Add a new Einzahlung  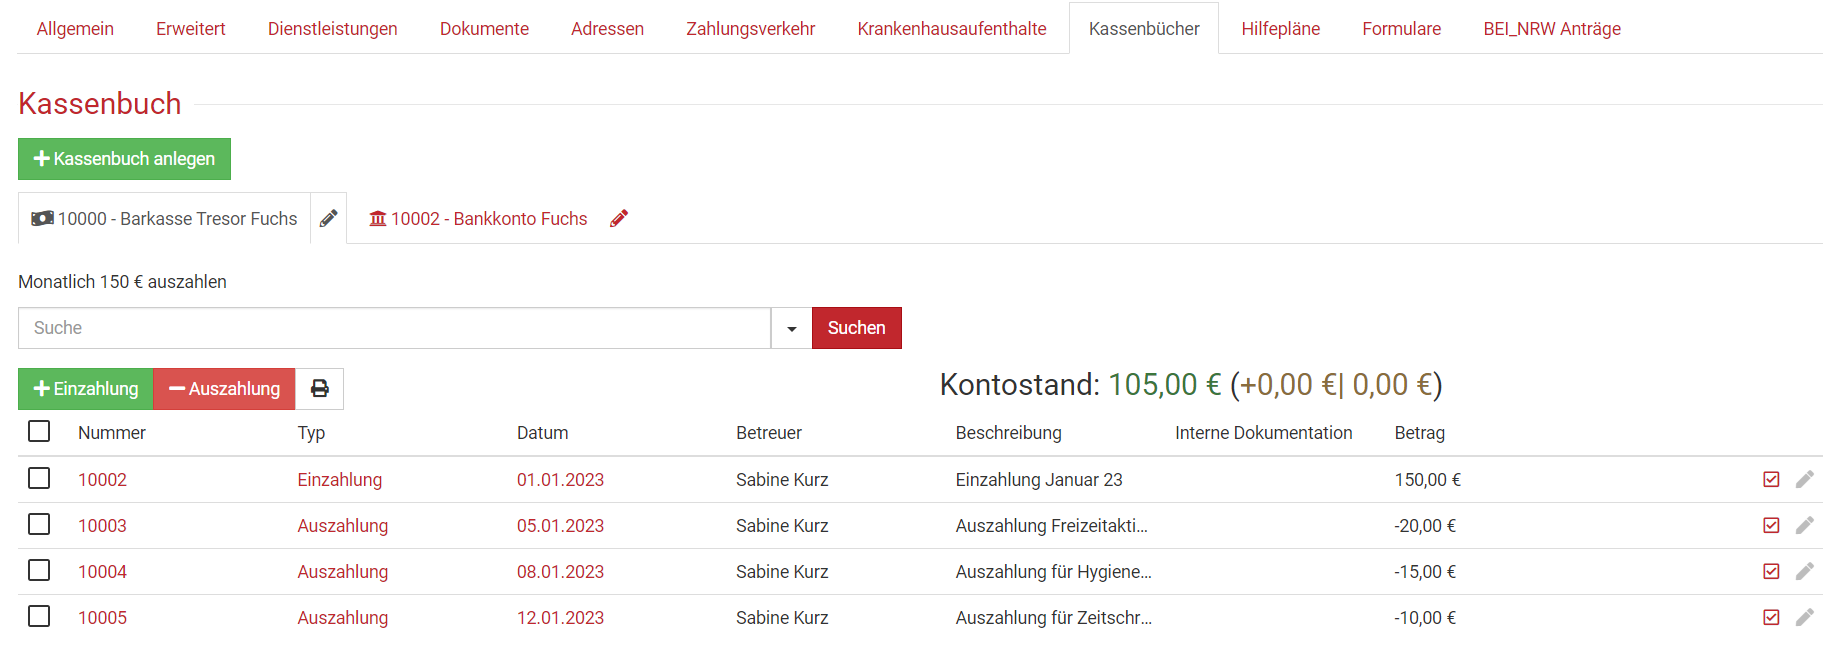point(86,389)
